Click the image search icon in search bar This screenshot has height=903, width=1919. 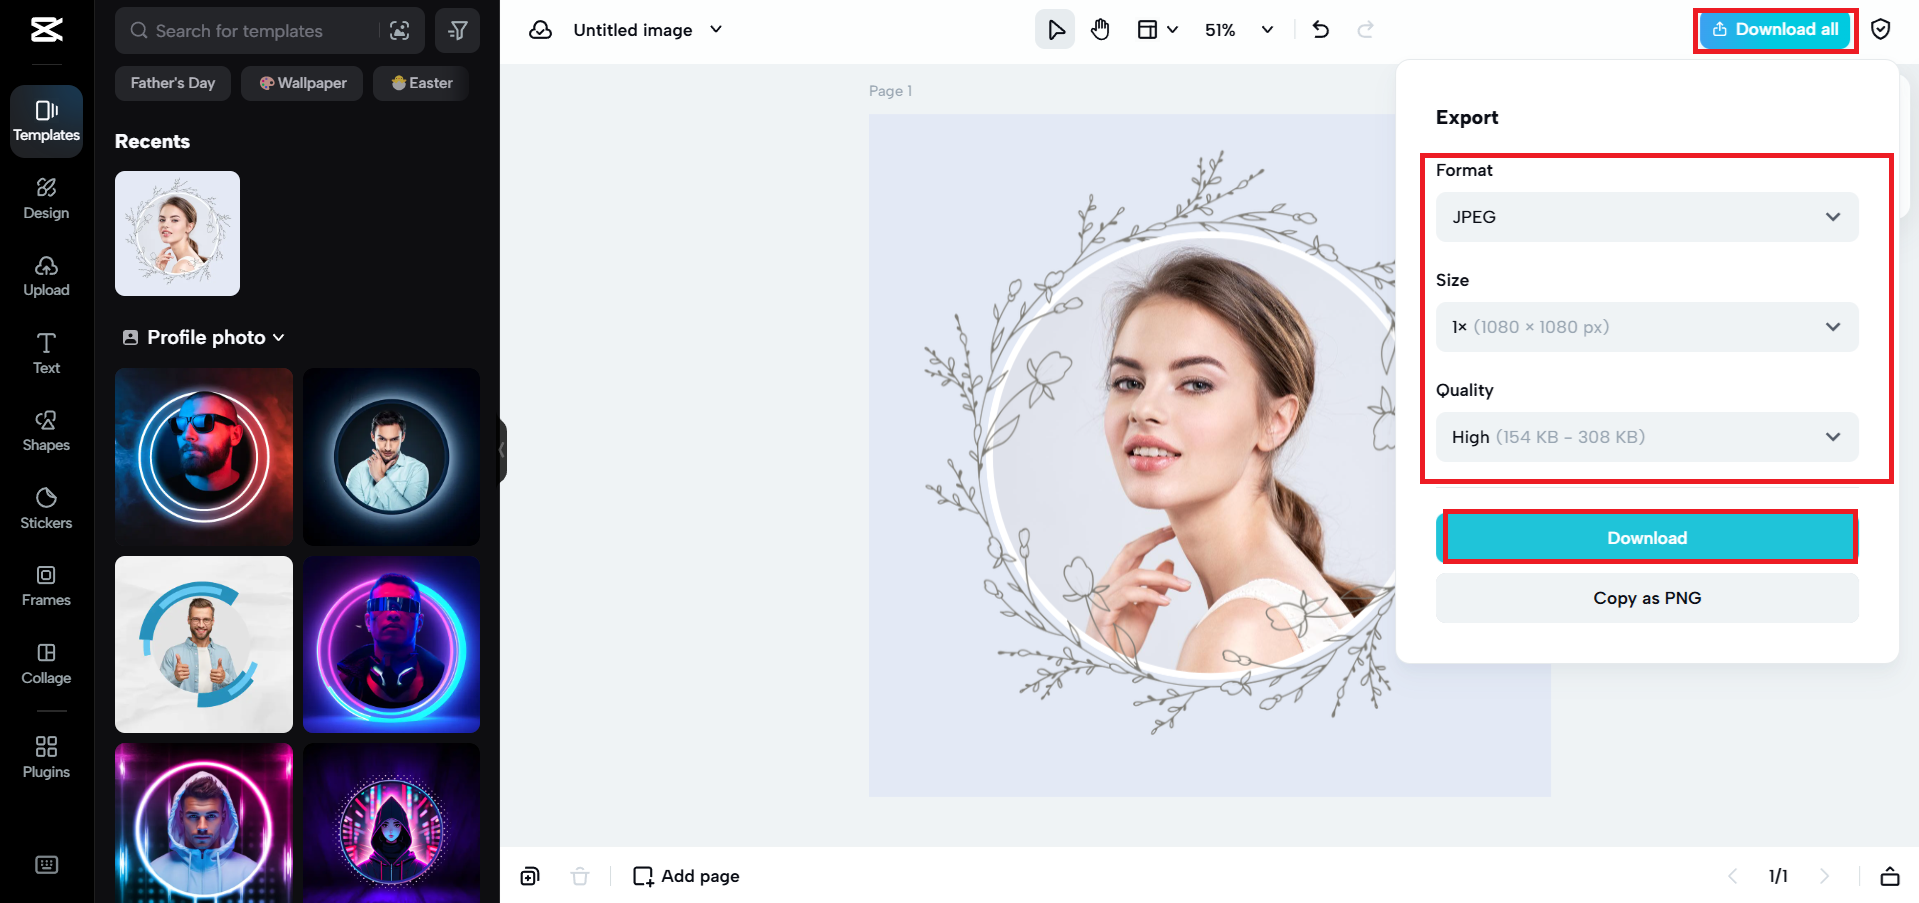(x=400, y=31)
